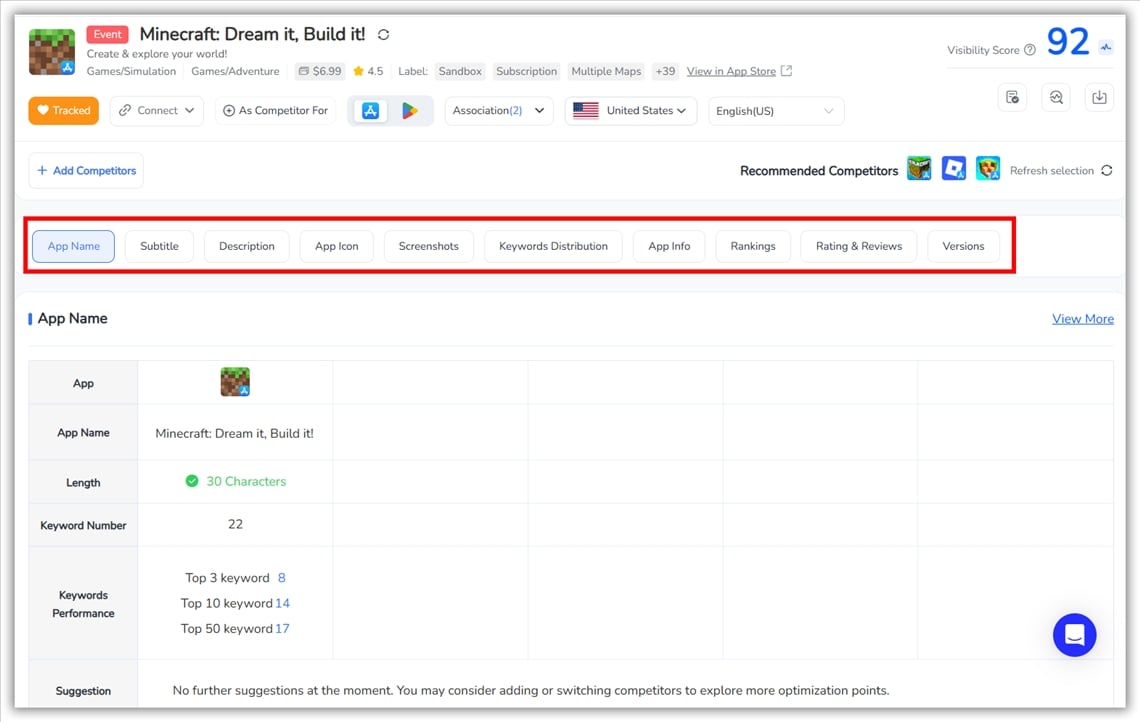The height and width of the screenshot is (722, 1140).
Task: Toggle the orange Tracked button
Action: tap(64, 111)
